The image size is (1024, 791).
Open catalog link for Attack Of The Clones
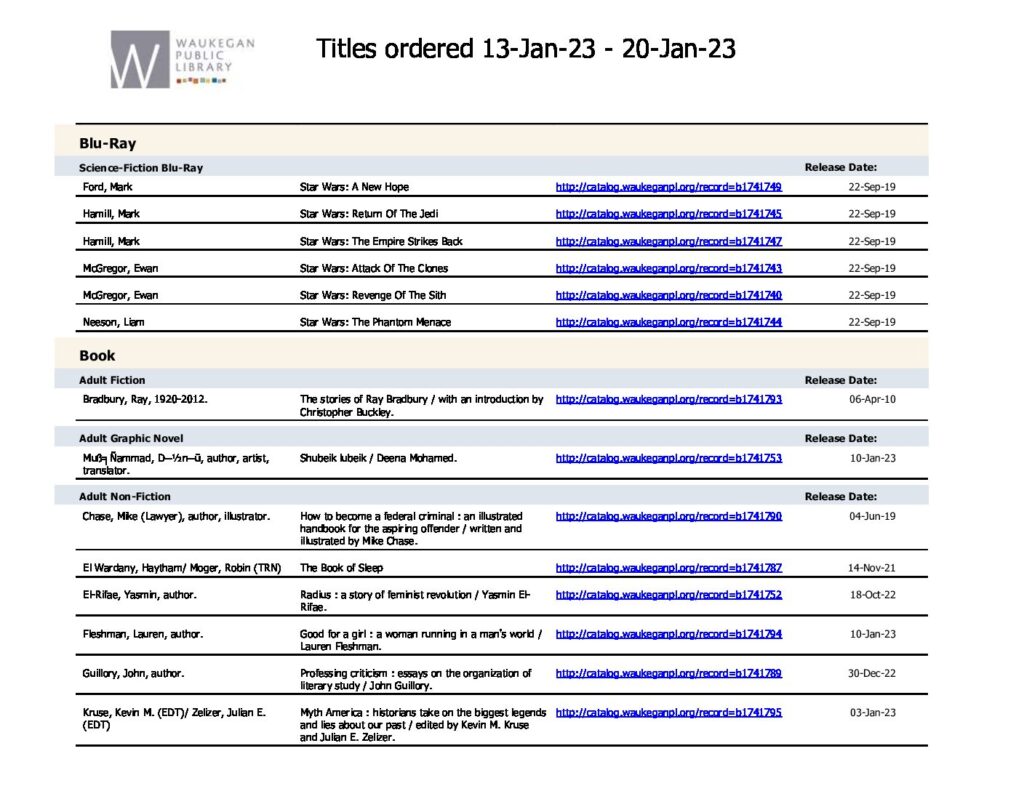[668, 268]
